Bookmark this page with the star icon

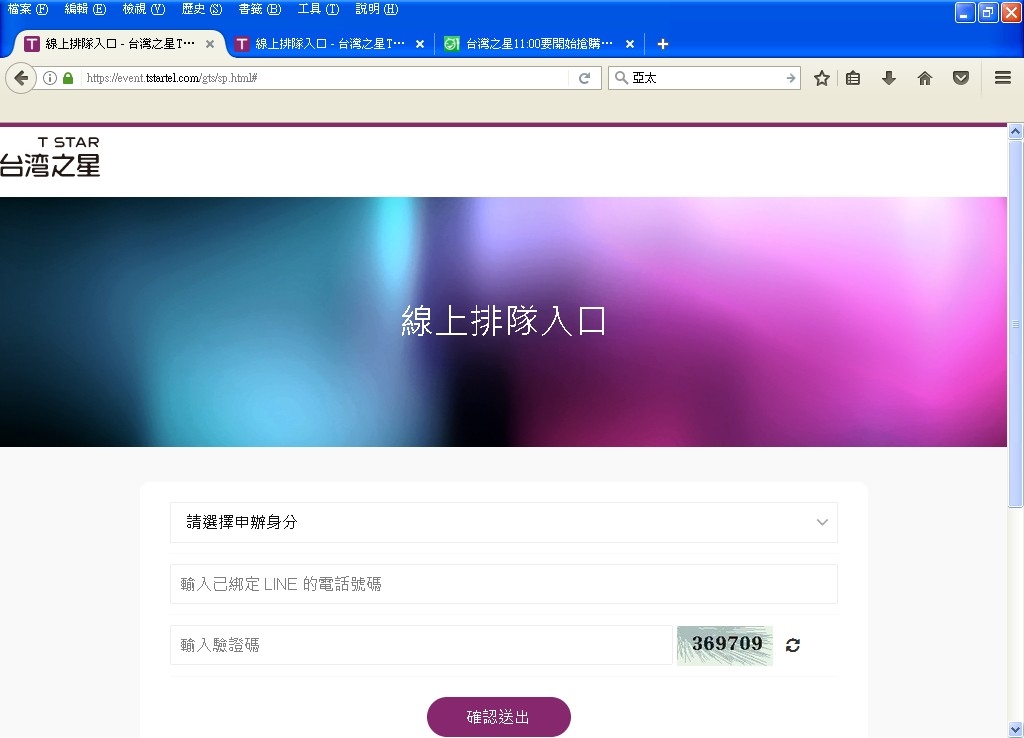(822, 78)
